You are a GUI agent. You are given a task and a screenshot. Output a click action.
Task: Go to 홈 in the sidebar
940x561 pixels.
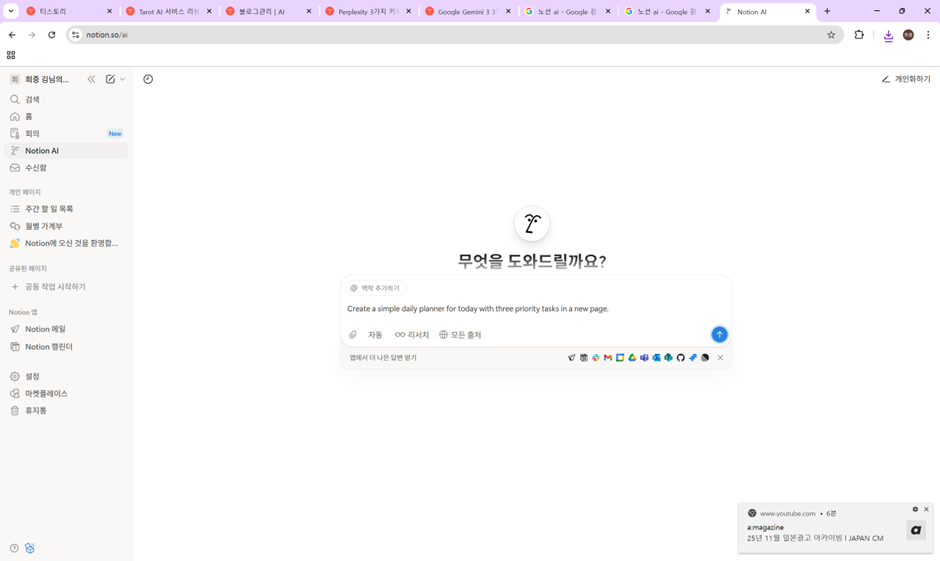(x=66, y=116)
